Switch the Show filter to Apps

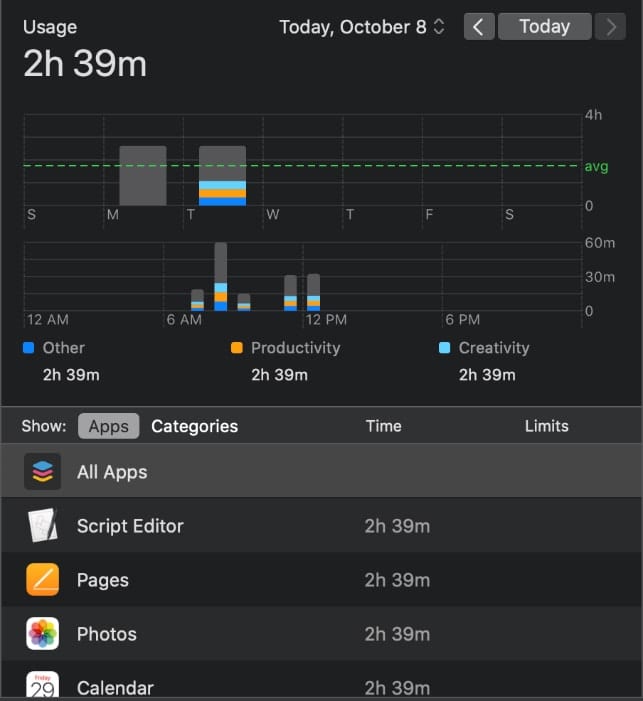pos(108,426)
